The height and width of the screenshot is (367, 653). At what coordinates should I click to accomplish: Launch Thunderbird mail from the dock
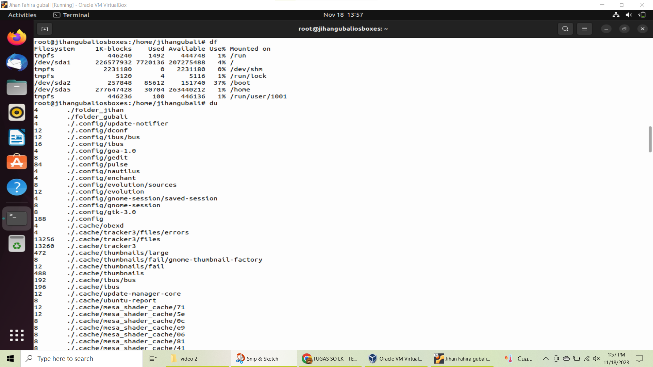tap(17, 62)
